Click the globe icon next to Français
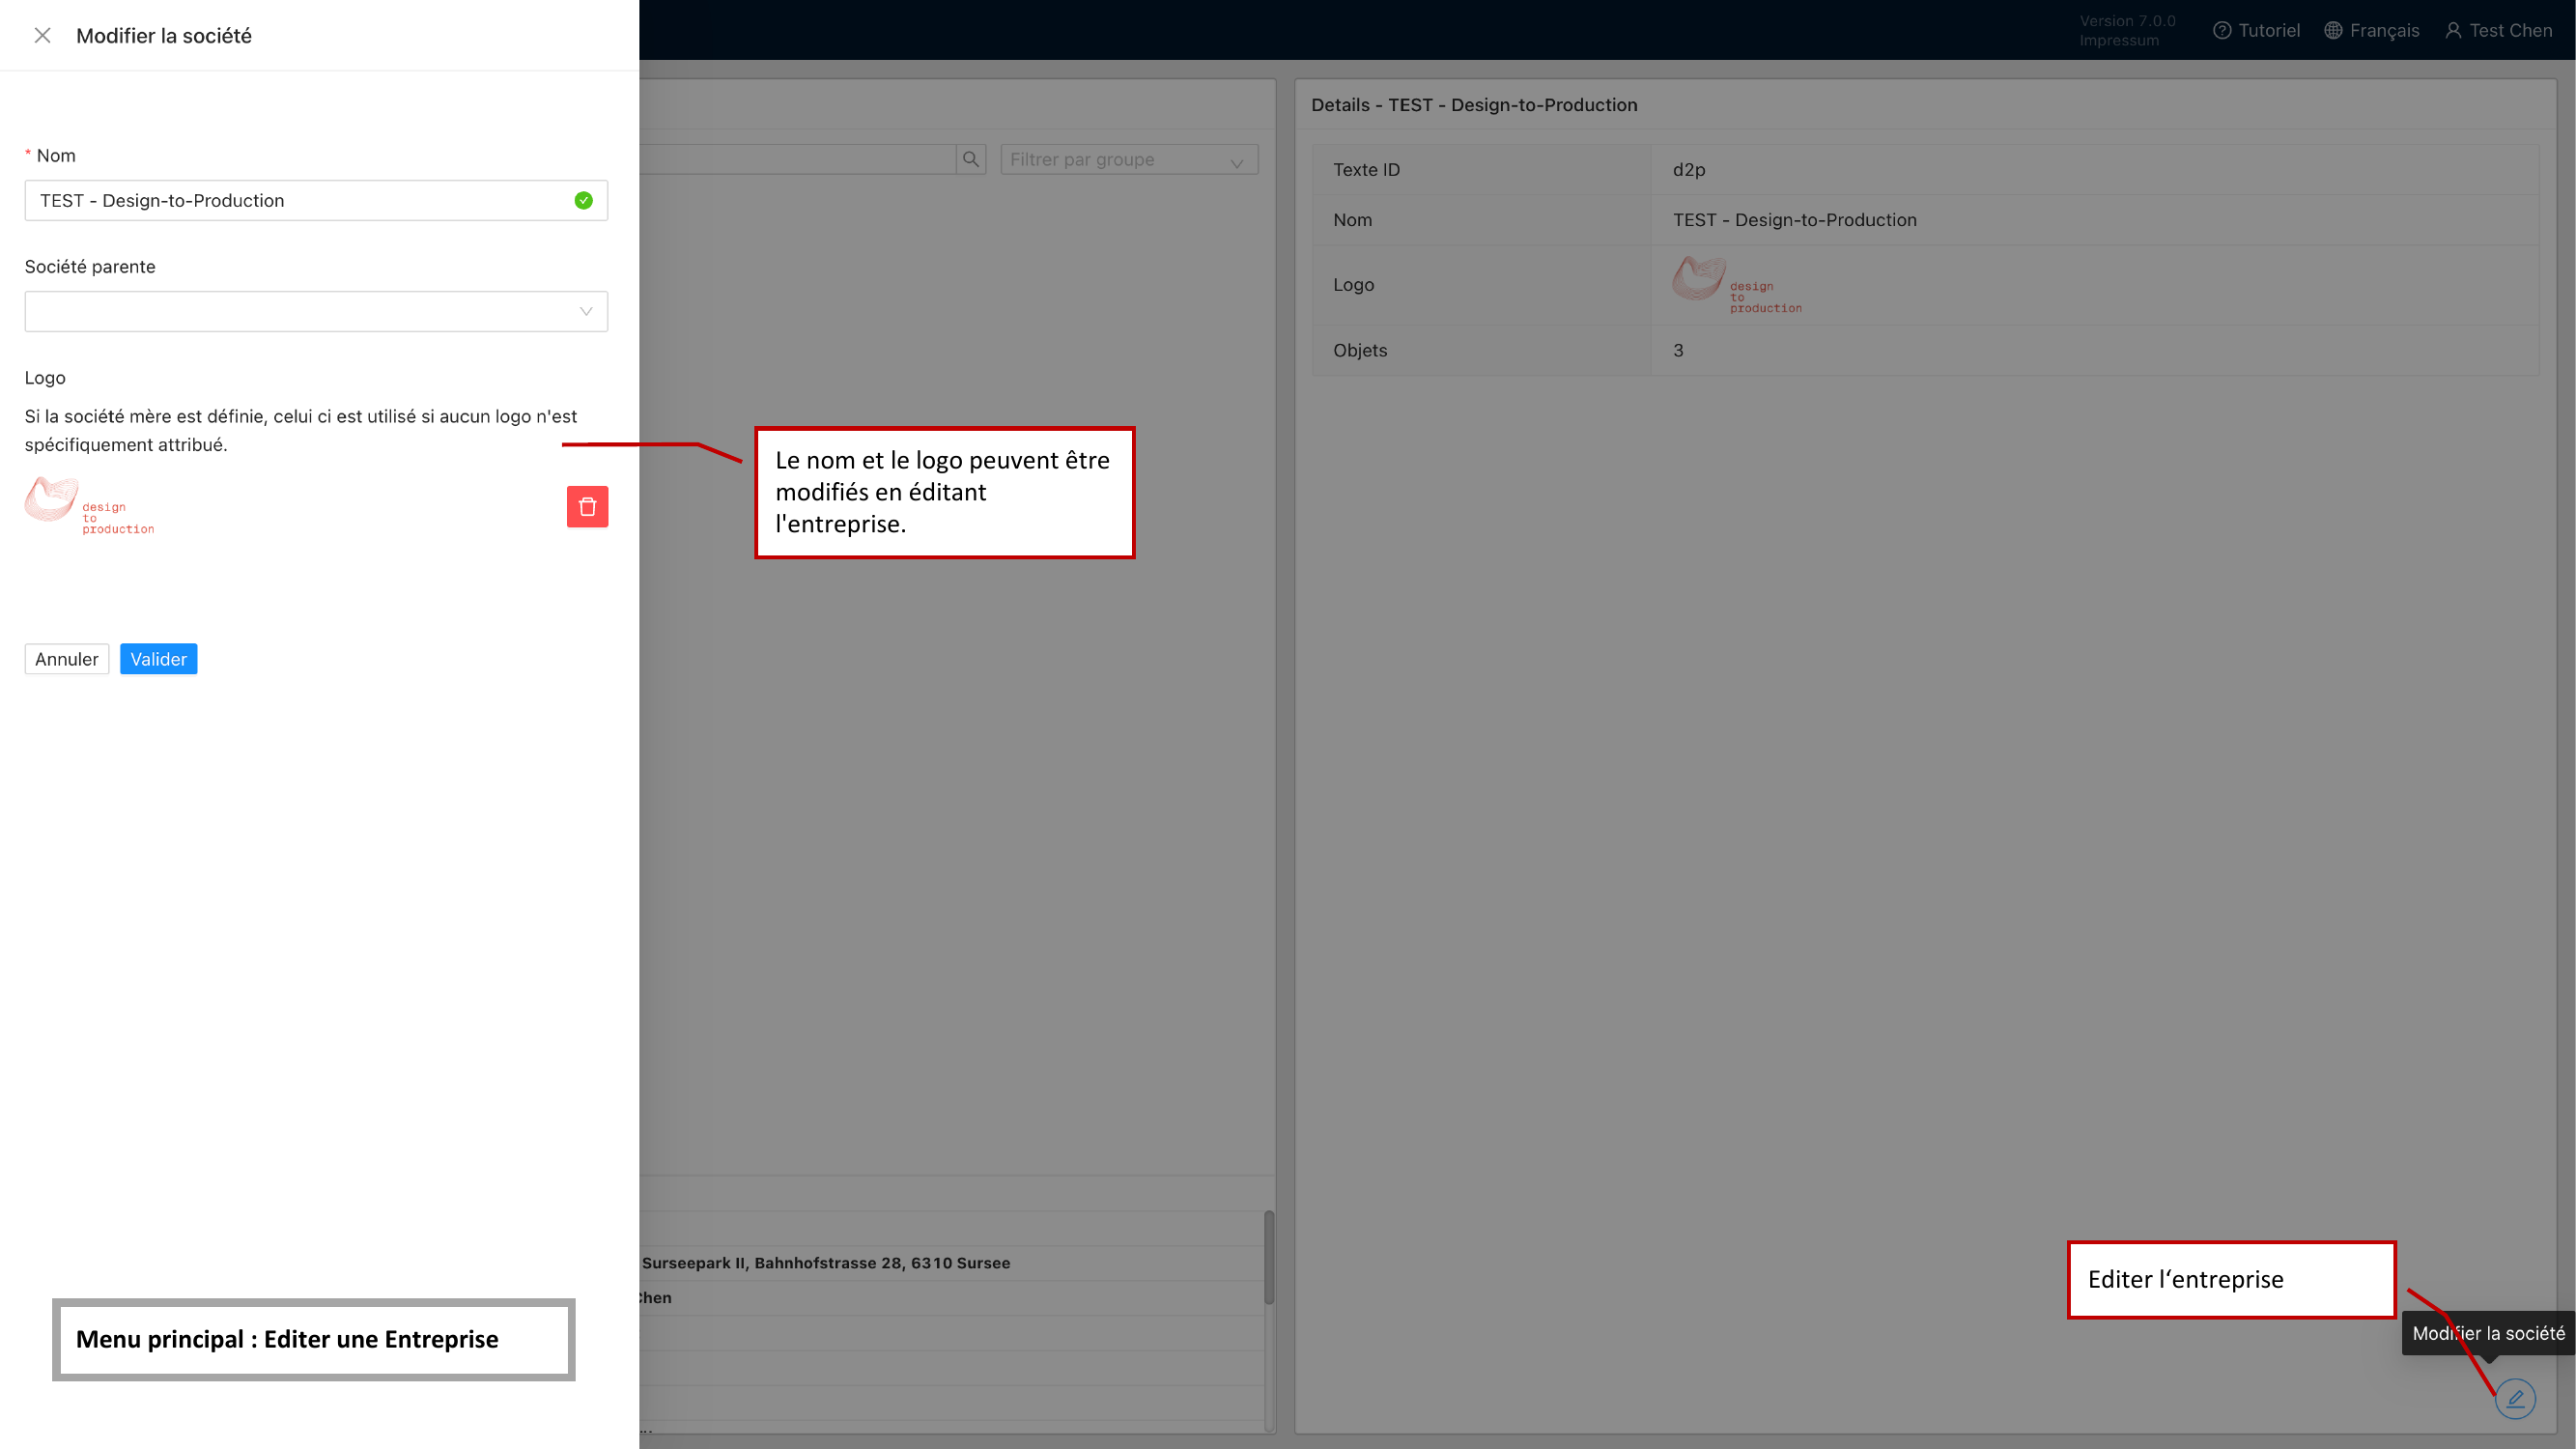Image resolution: width=2576 pixels, height=1449 pixels. tap(2332, 30)
